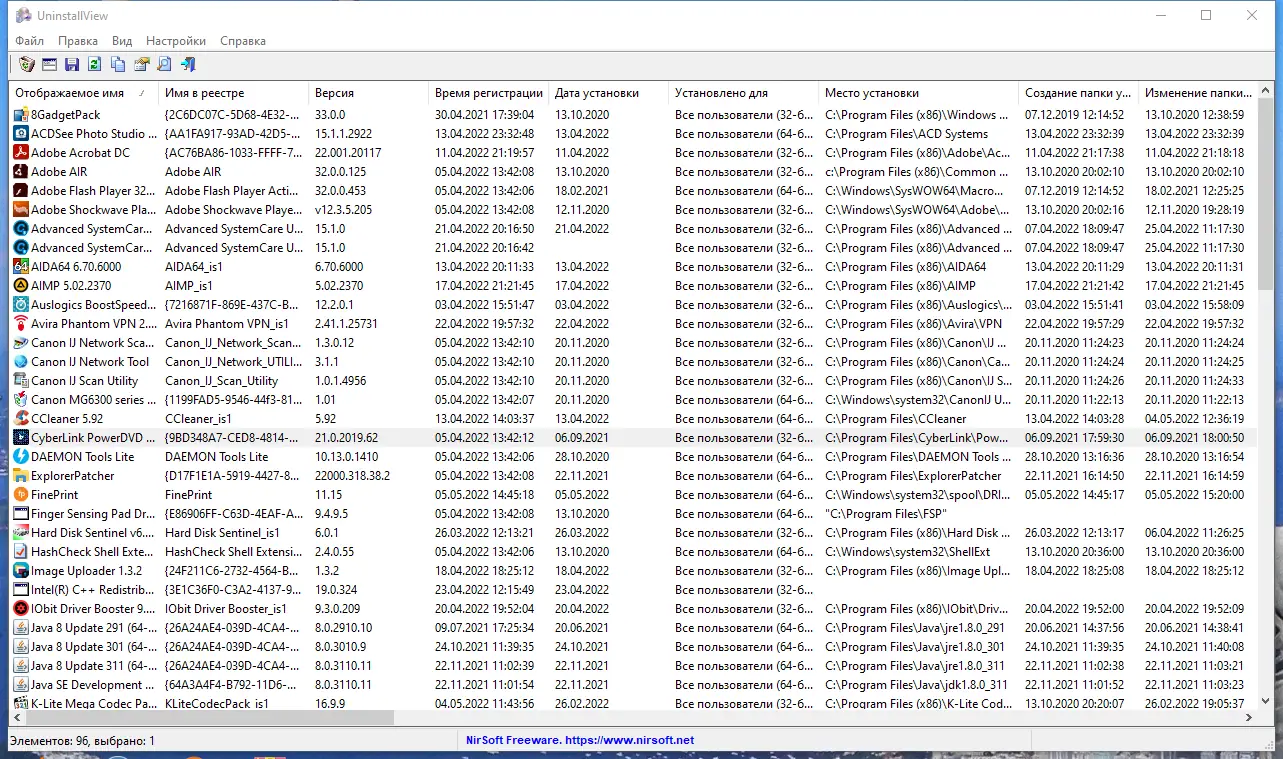Click the Properties toolbar icon
The image size is (1283, 759).
pos(141,65)
